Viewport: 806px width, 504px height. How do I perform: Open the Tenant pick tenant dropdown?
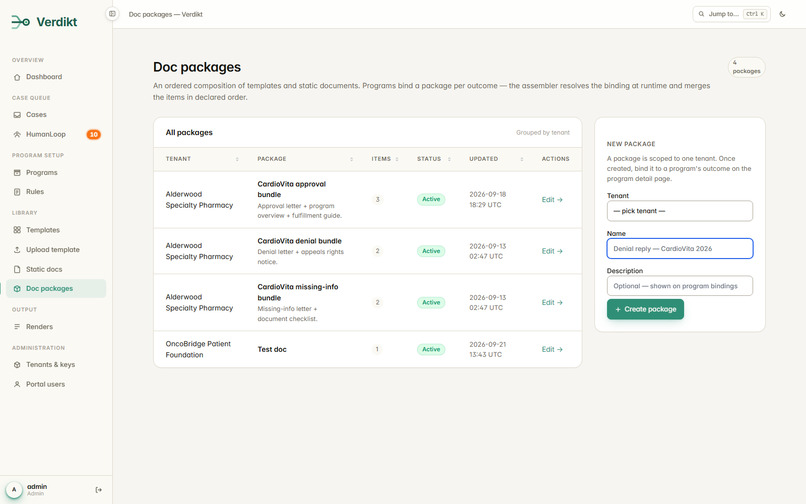pos(680,211)
